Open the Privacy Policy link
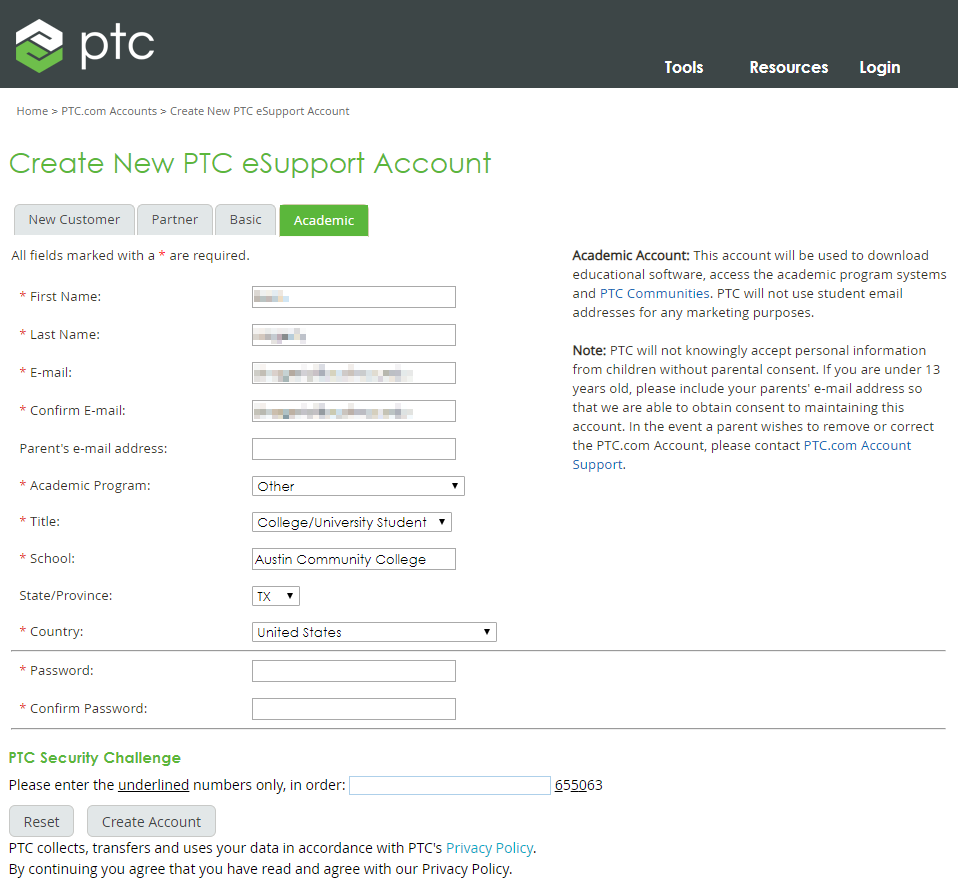Screen dimensions: 958x888 489,848
